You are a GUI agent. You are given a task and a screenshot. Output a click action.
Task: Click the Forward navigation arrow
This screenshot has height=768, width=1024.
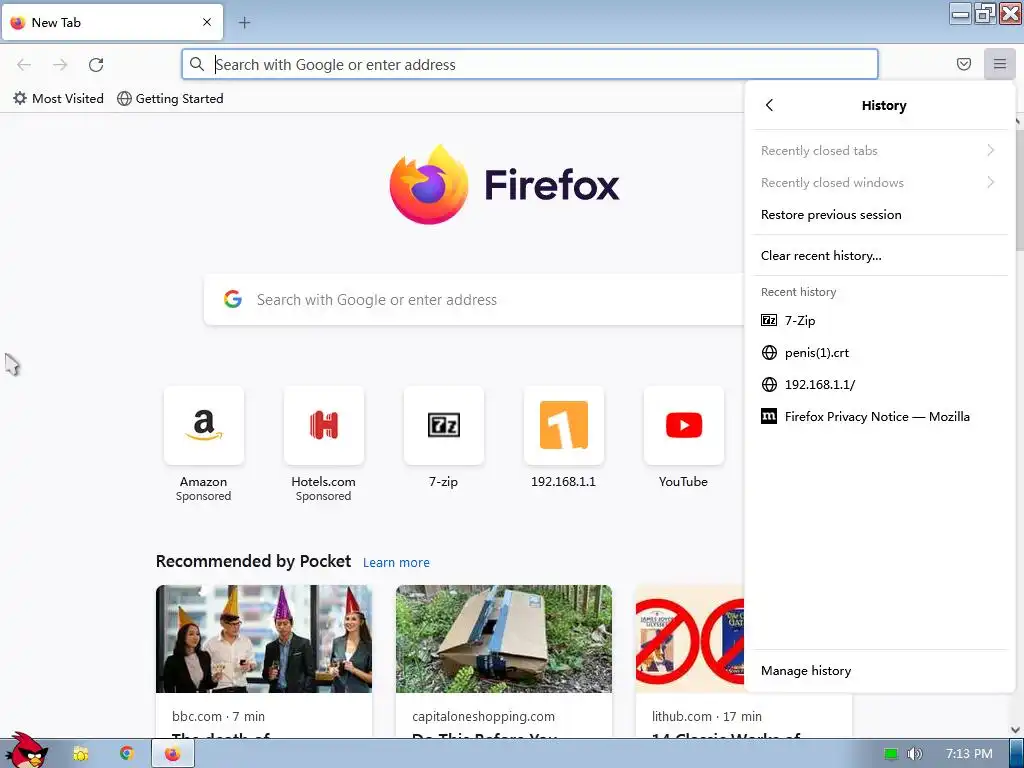(60, 65)
